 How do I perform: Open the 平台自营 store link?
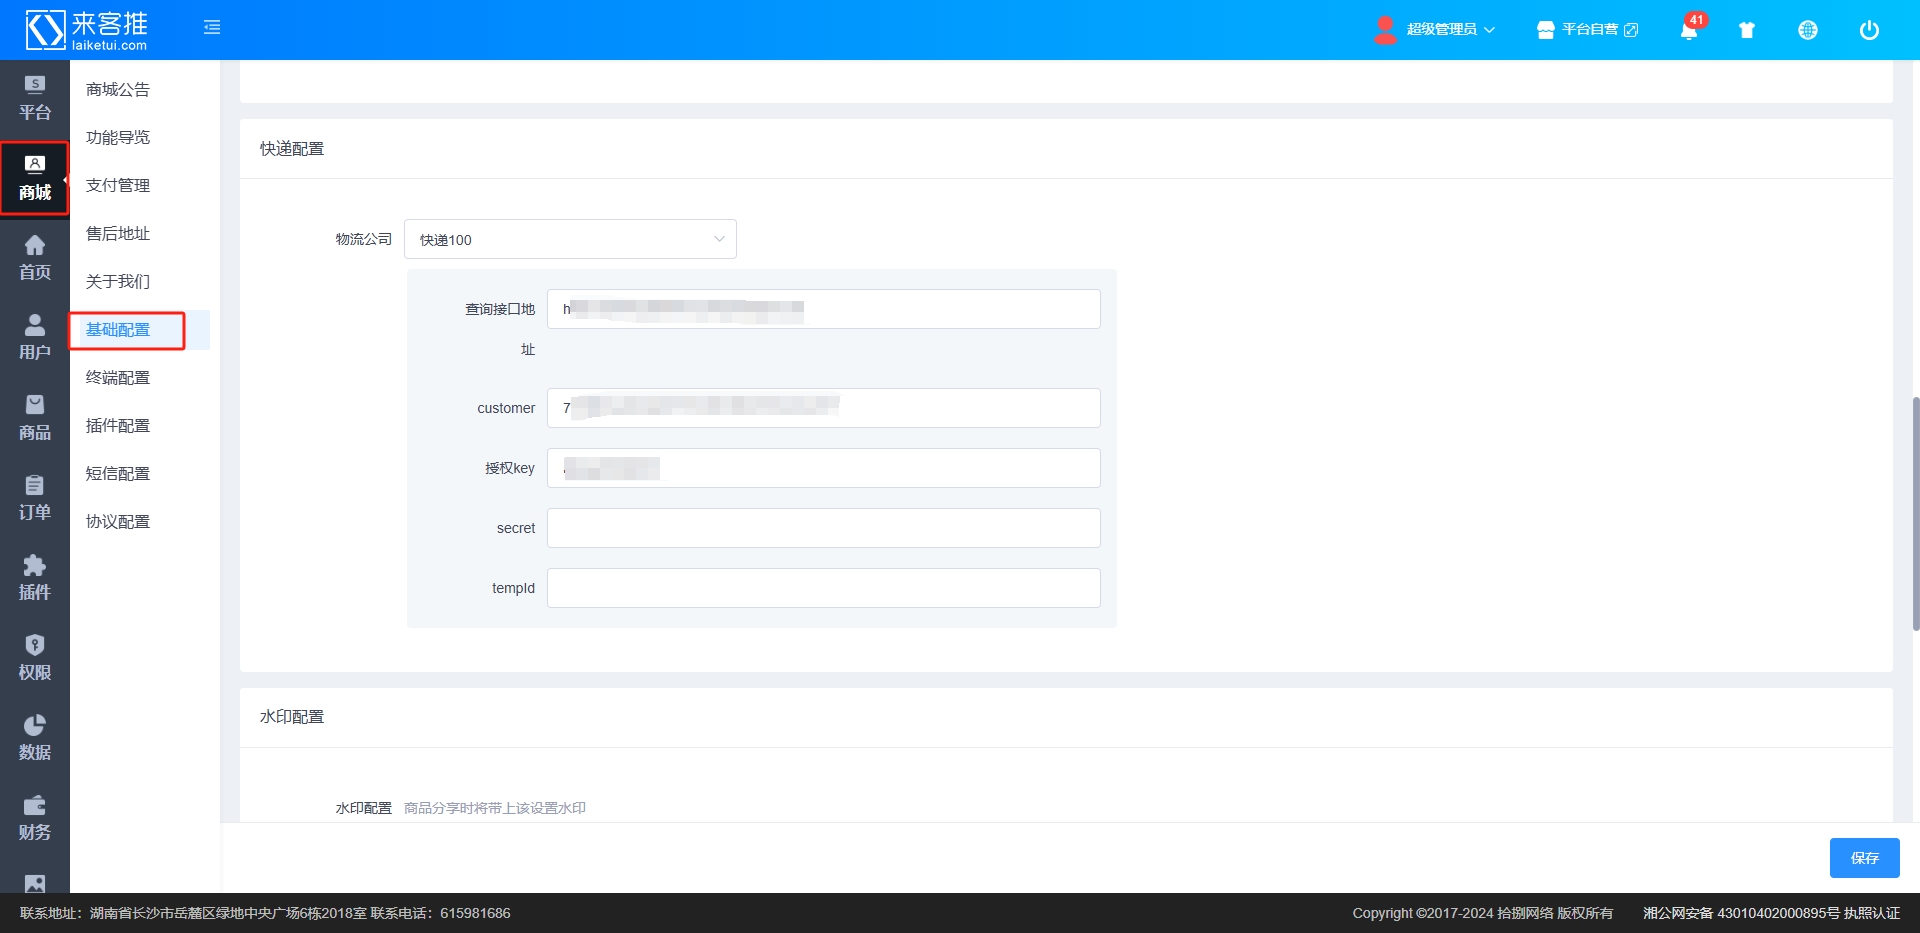[x=1588, y=30]
